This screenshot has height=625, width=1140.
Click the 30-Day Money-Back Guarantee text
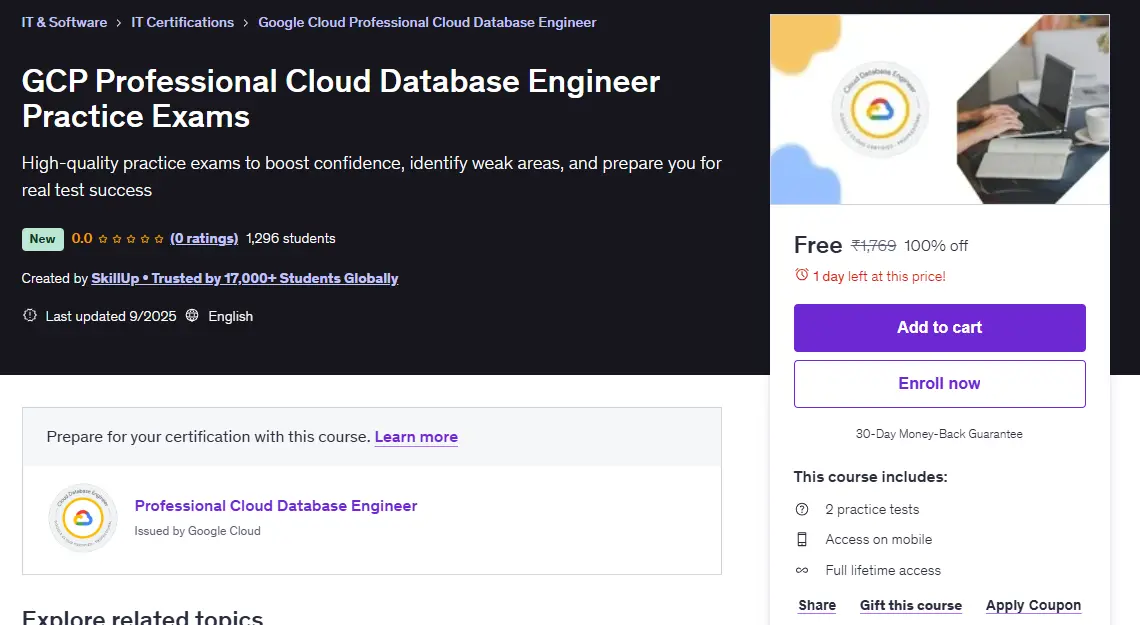pyautogui.click(x=939, y=434)
